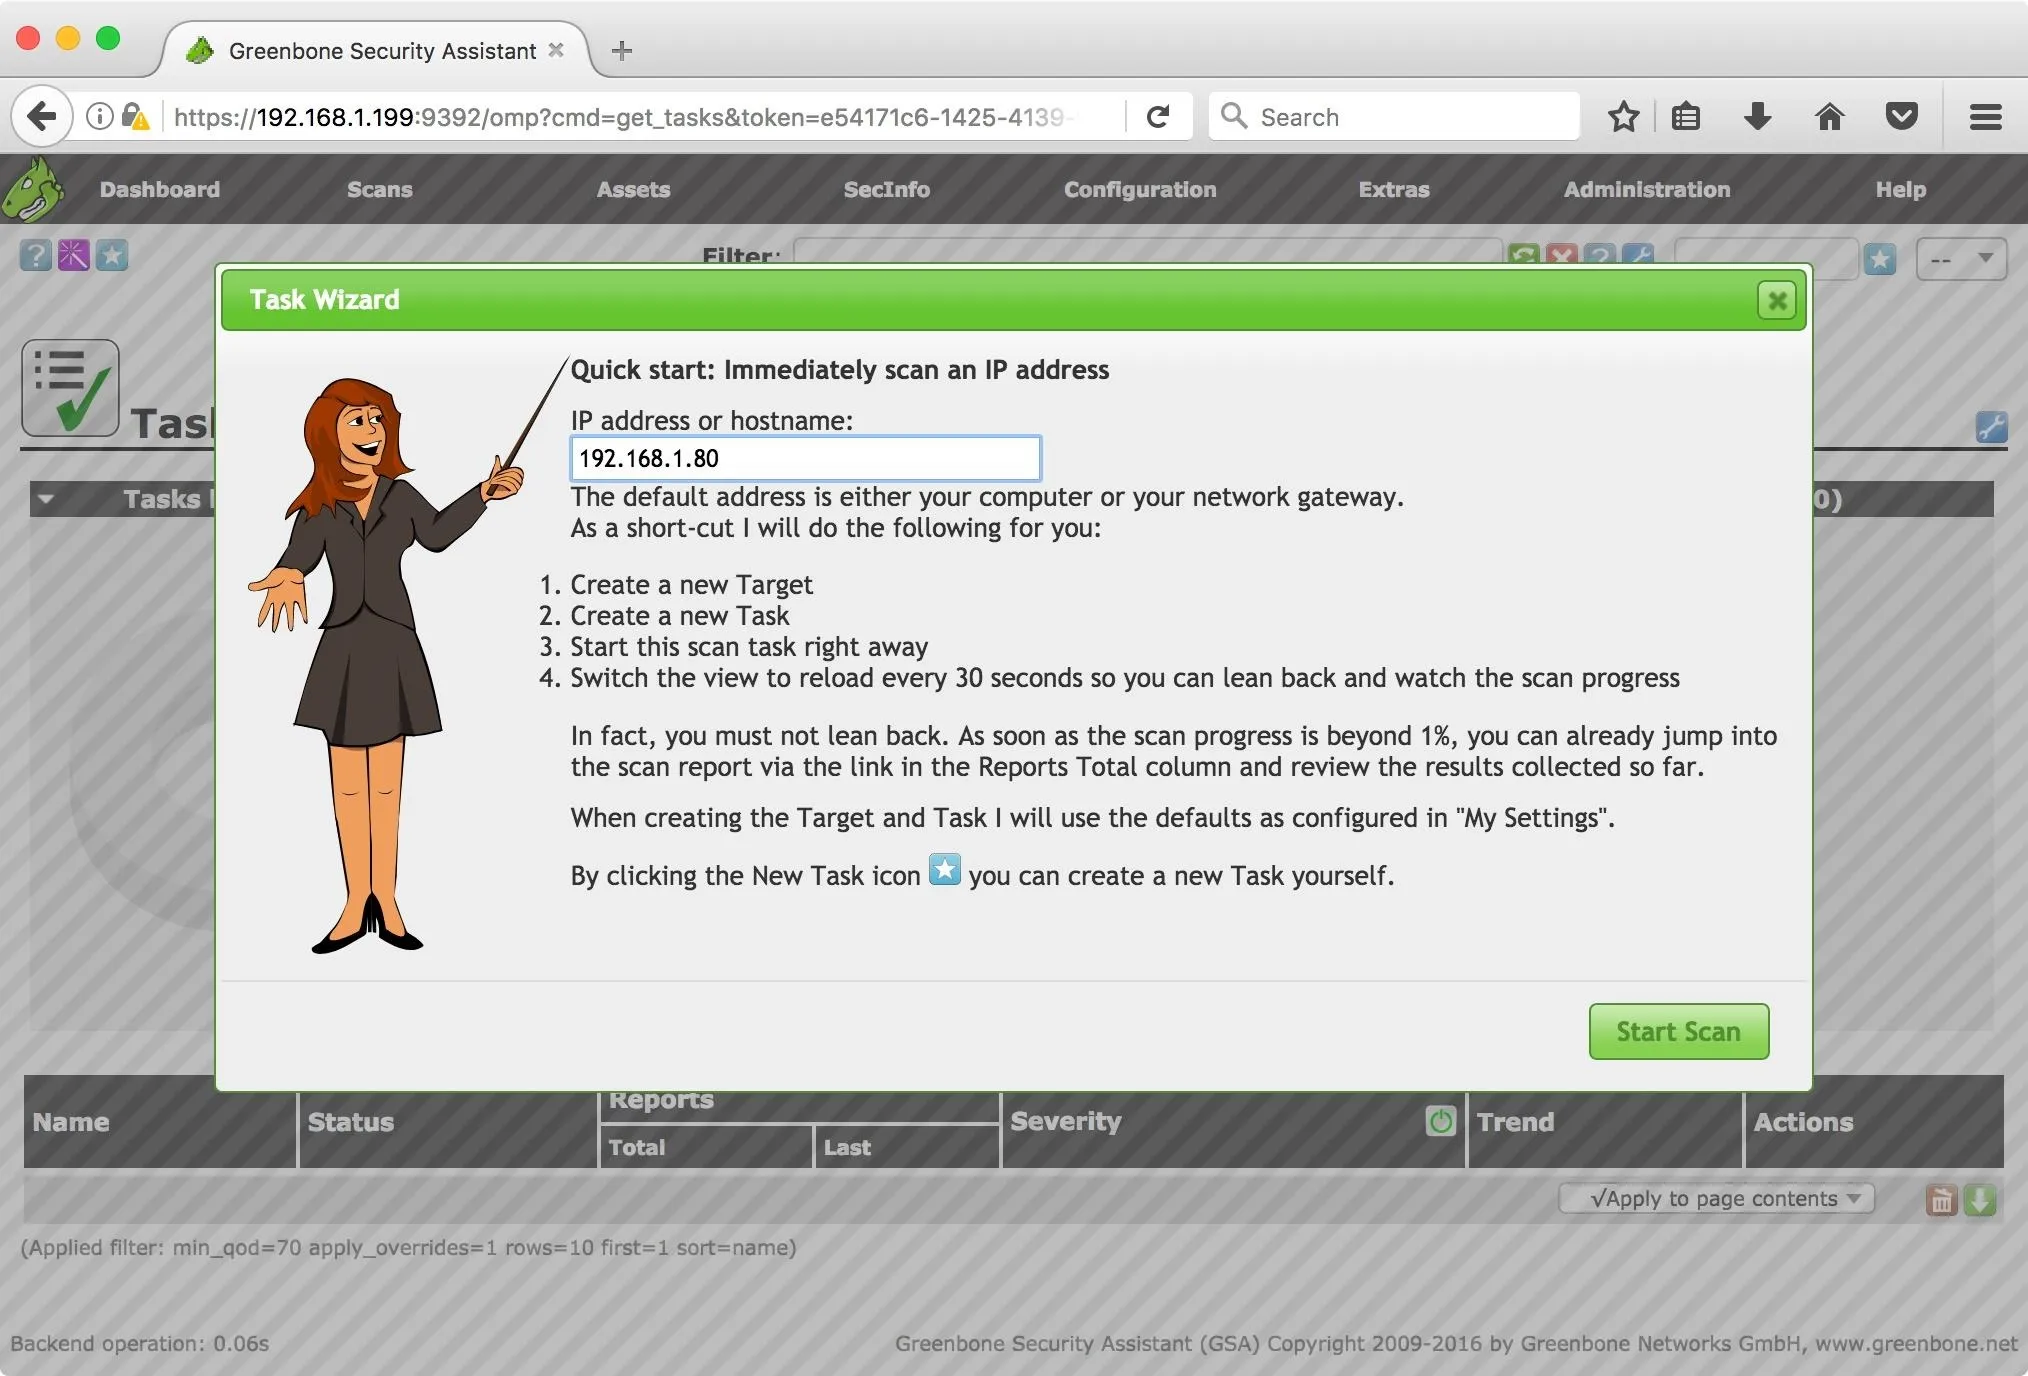Go to browser home page icon
This screenshot has height=1376, width=2028.
[x=1829, y=117]
